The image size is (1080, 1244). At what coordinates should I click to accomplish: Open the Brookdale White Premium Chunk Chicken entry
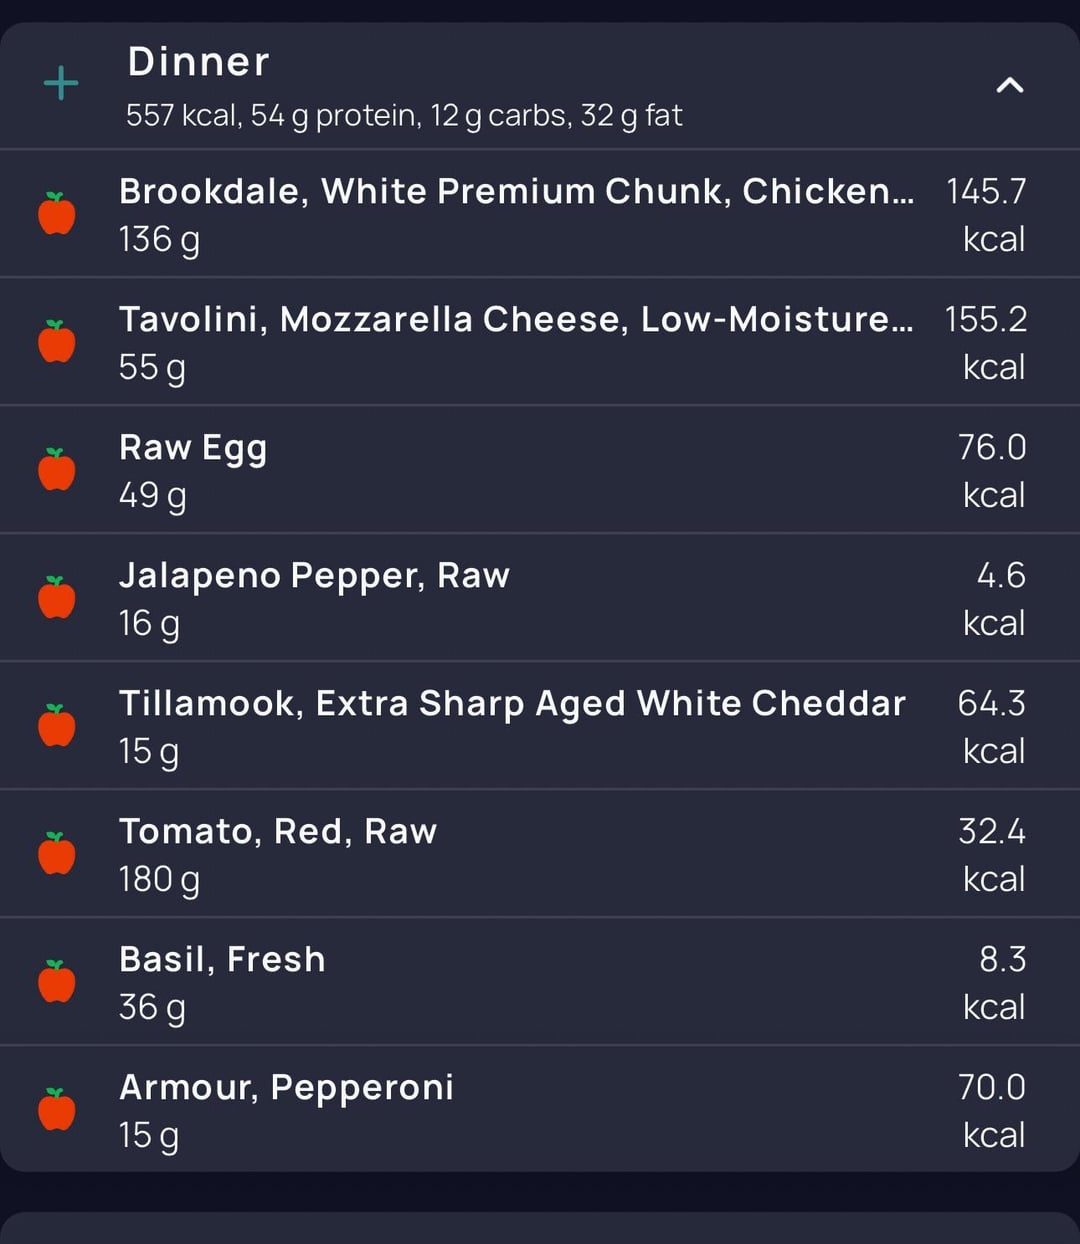(x=540, y=213)
